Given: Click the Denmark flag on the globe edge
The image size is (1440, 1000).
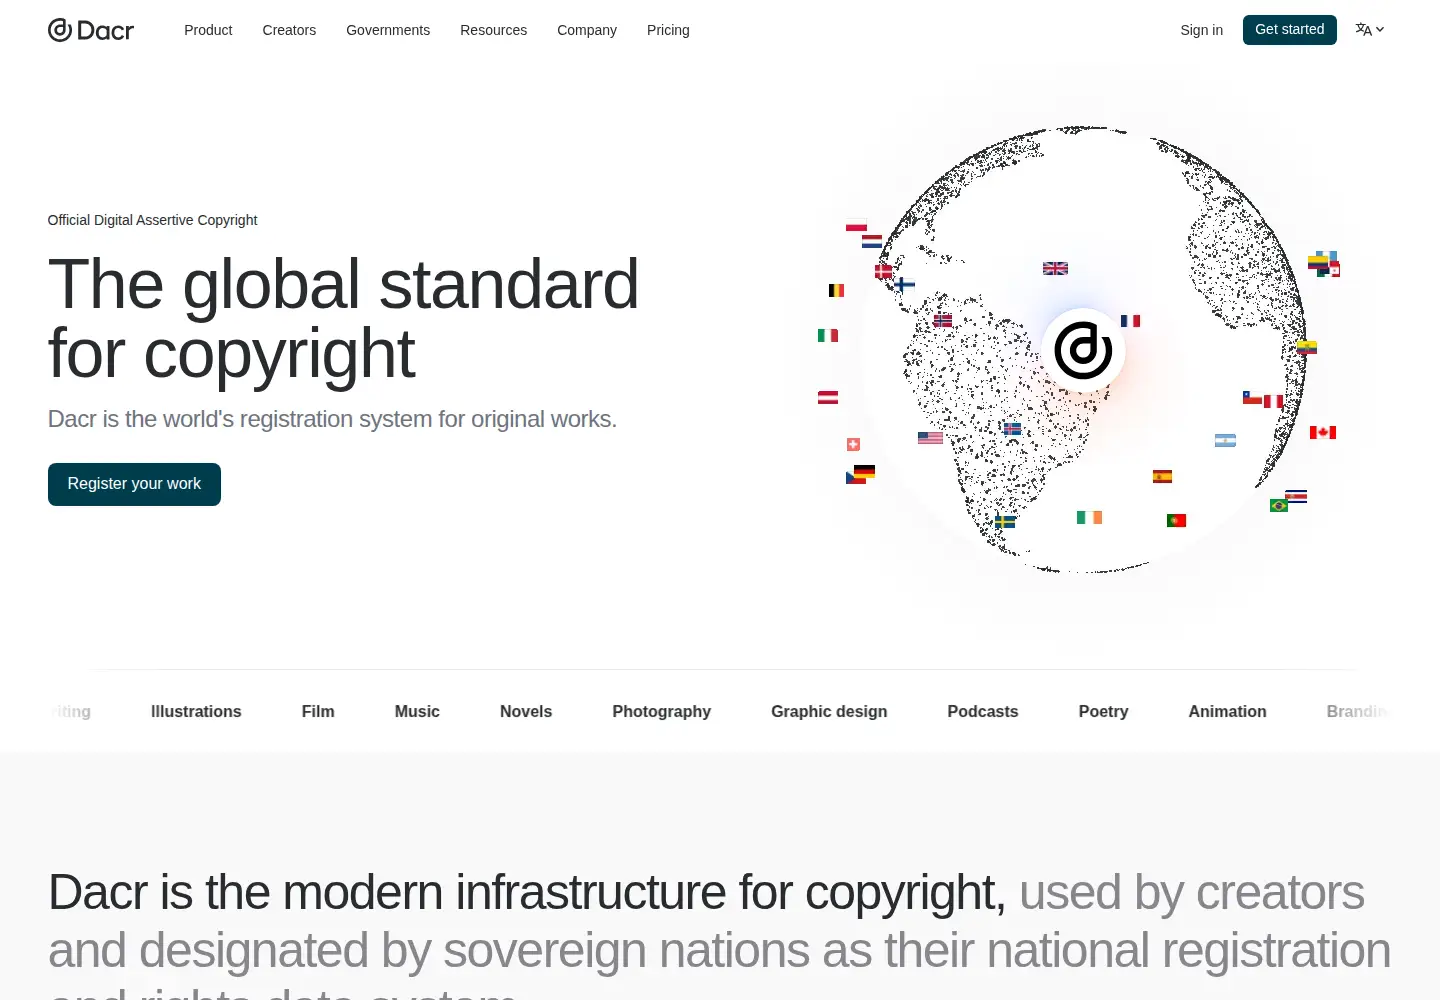Looking at the screenshot, I should pos(884,271).
